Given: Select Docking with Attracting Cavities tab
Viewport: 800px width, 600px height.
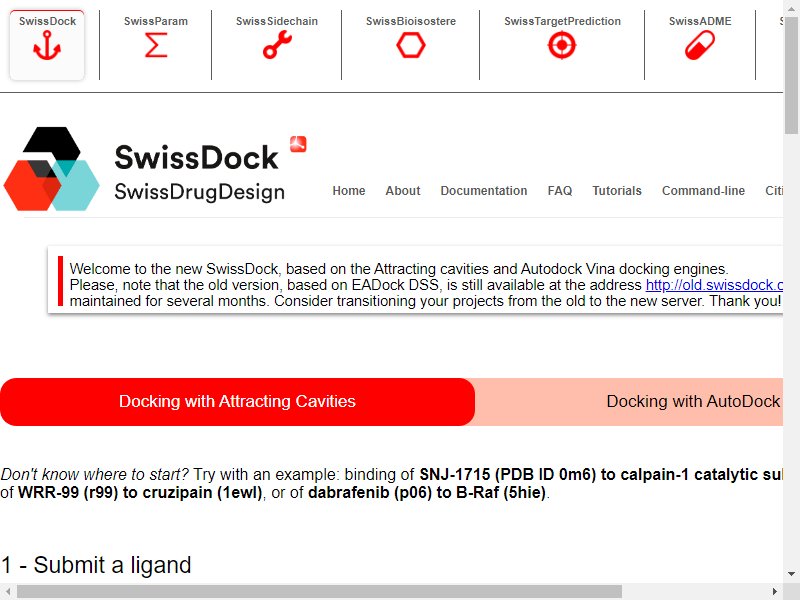Looking at the screenshot, I should pos(237,402).
